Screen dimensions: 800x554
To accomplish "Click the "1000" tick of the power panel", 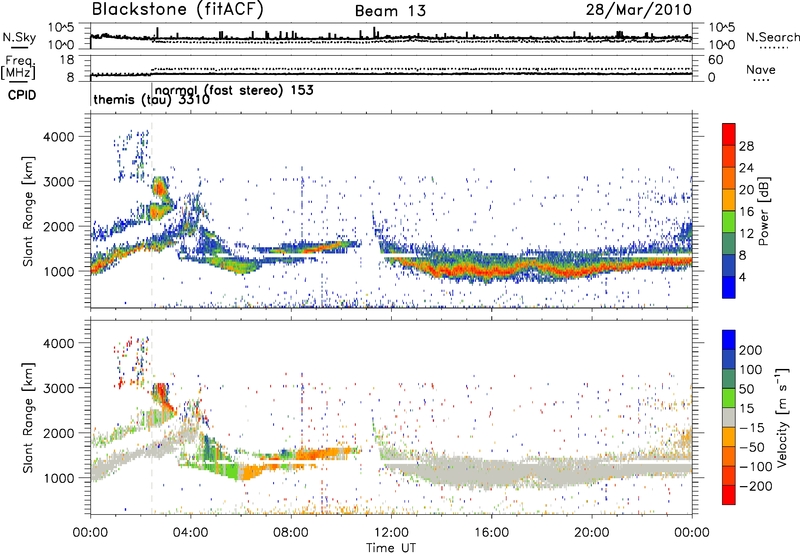I will (x=59, y=271).
